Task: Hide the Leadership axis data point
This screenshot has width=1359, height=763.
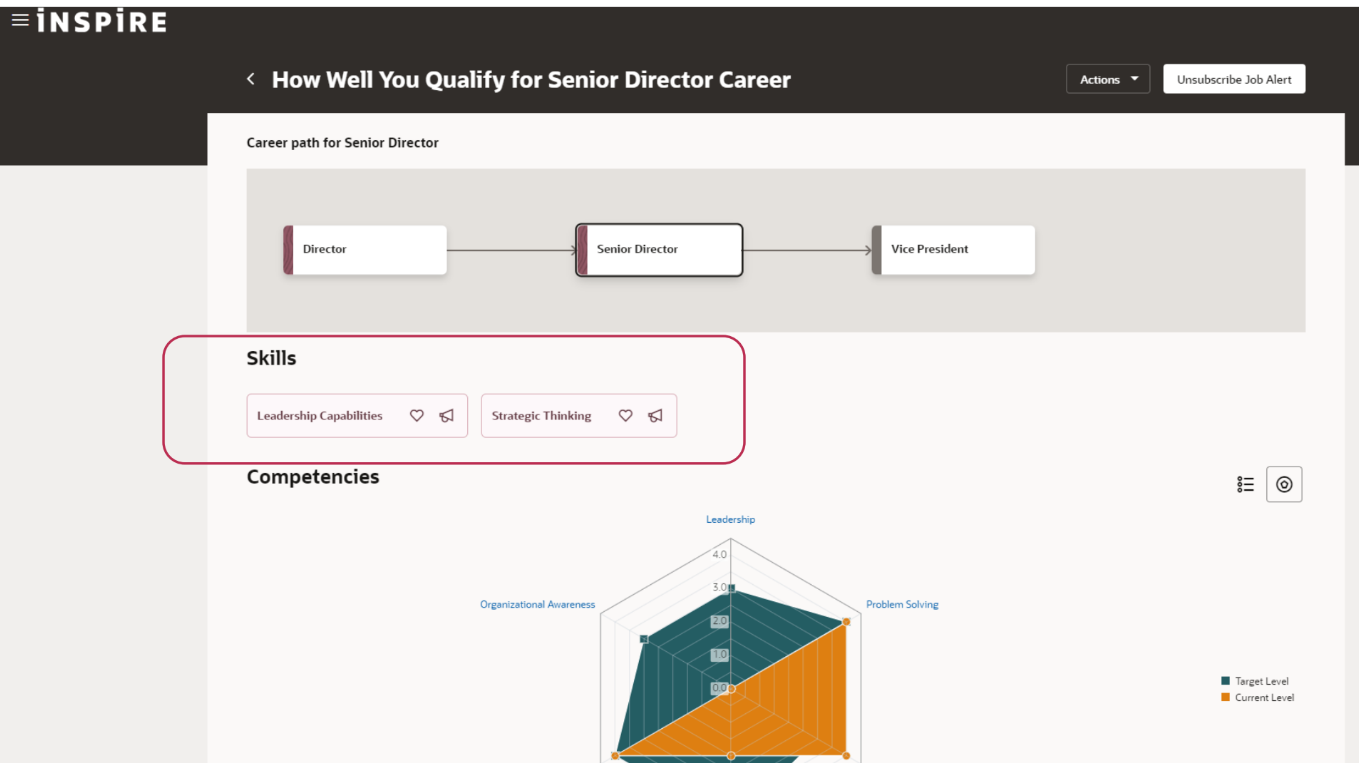Action: pos(730,589)
